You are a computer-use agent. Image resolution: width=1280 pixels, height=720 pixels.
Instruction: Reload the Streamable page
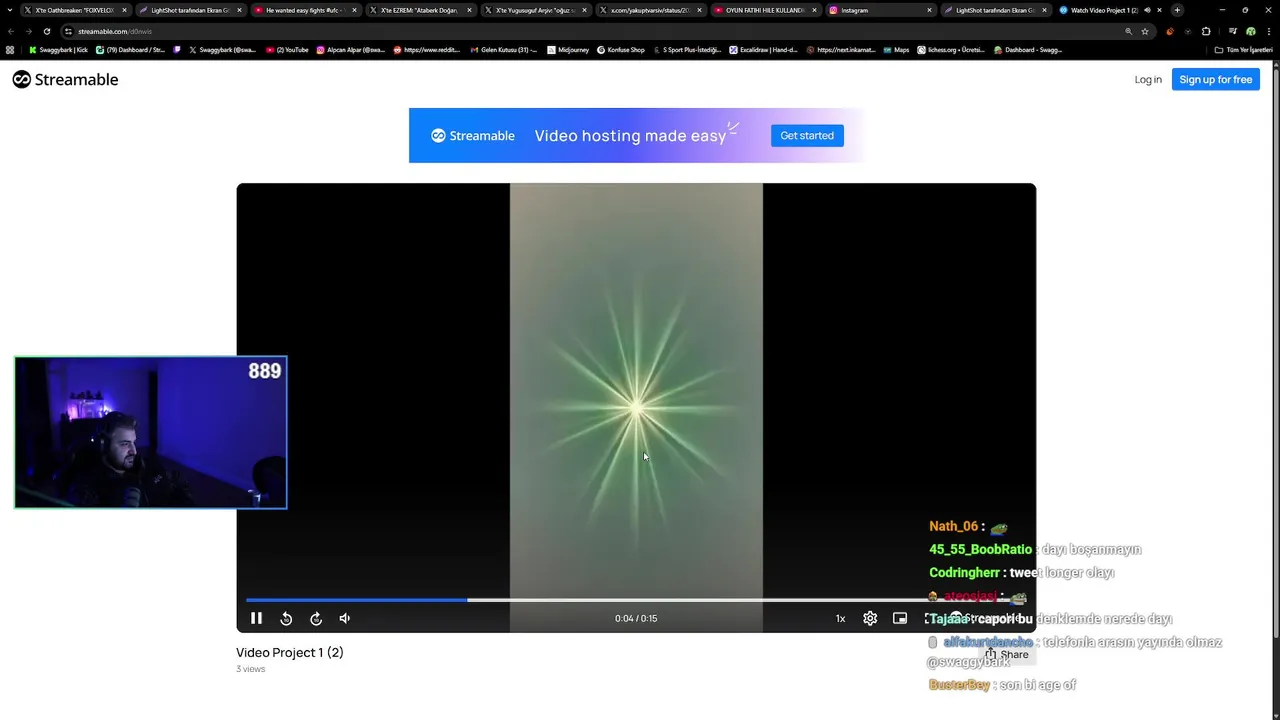[x=46, y=31]
